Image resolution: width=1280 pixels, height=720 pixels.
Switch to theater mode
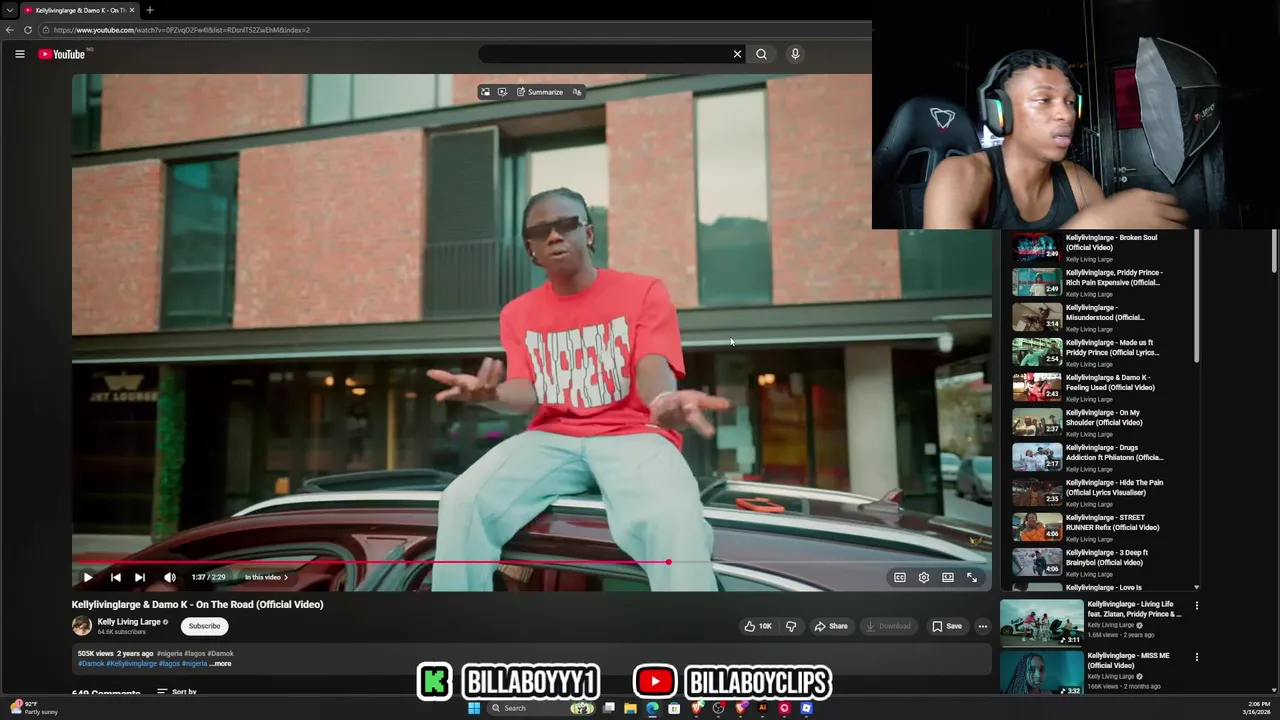(948, 577)
